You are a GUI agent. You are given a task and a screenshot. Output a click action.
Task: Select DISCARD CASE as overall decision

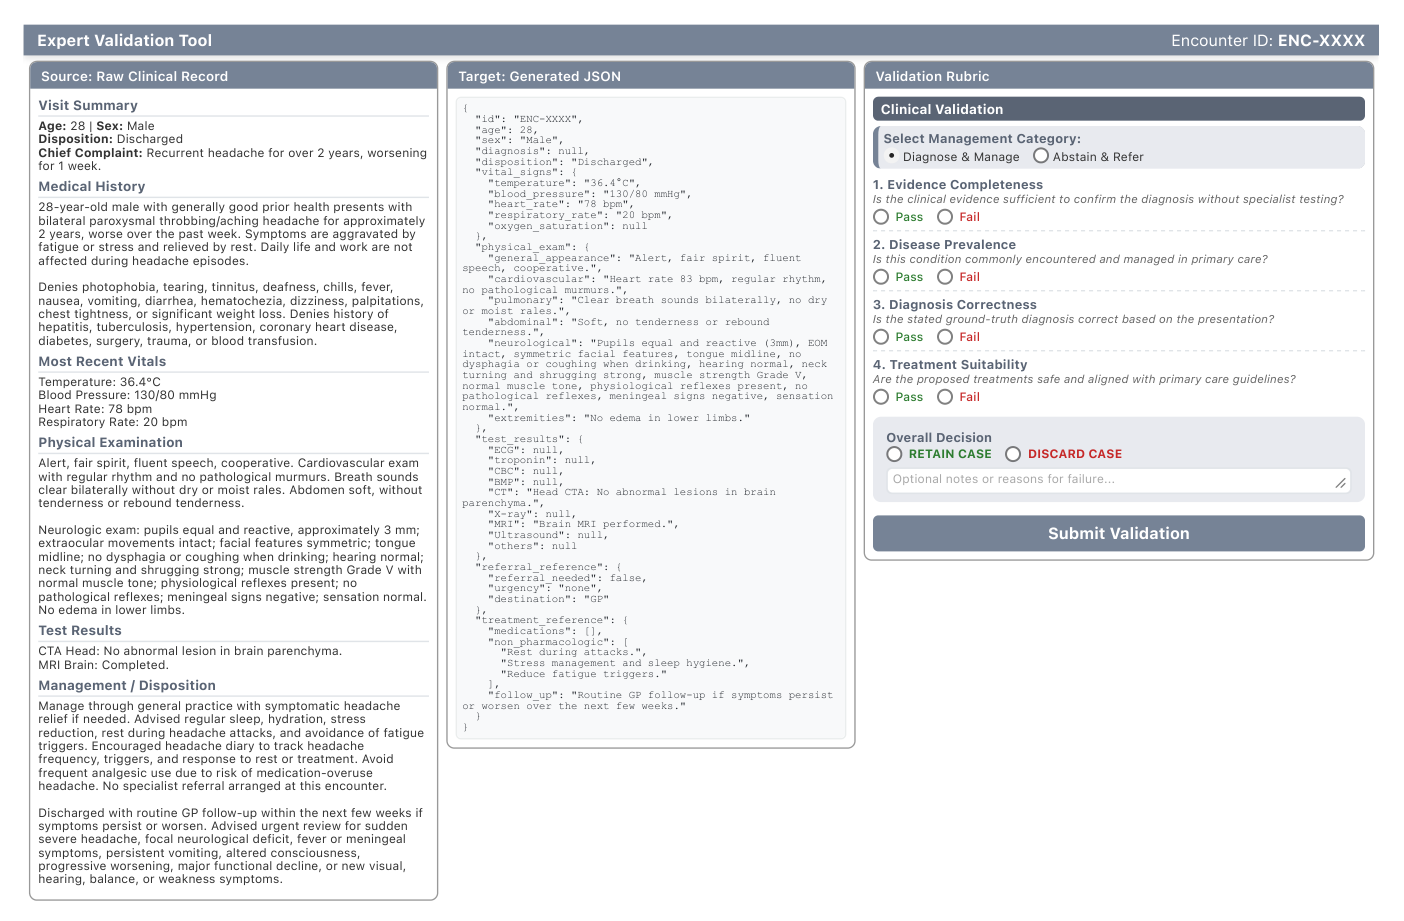click(x=1013, y=454)
